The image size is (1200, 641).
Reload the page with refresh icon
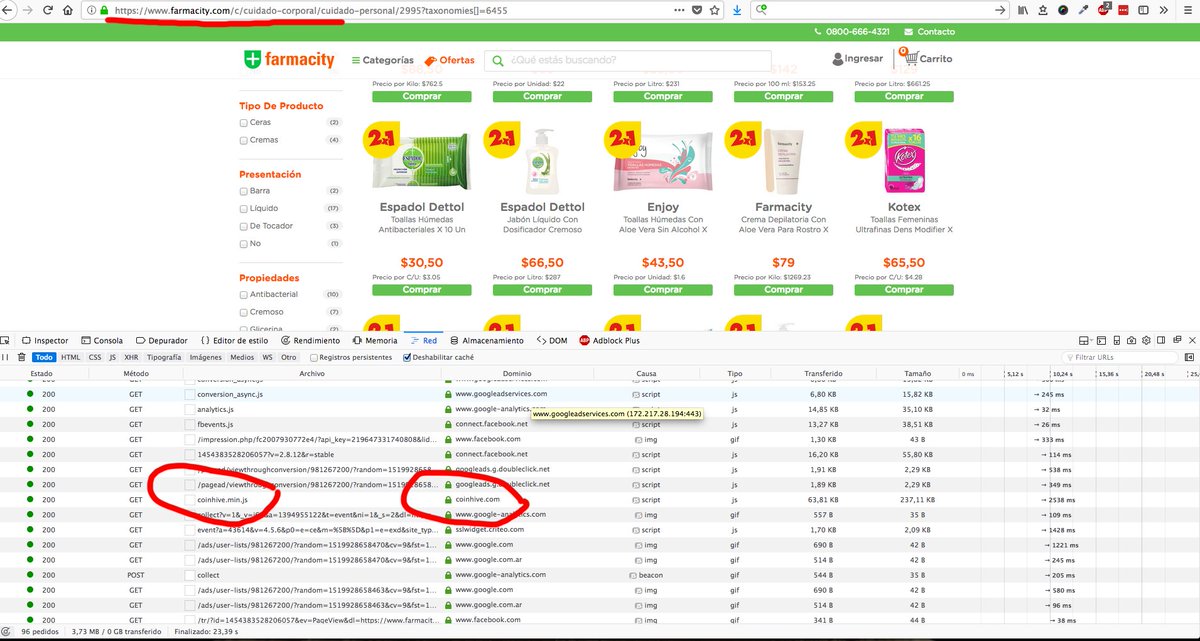(x=46, y=10)
